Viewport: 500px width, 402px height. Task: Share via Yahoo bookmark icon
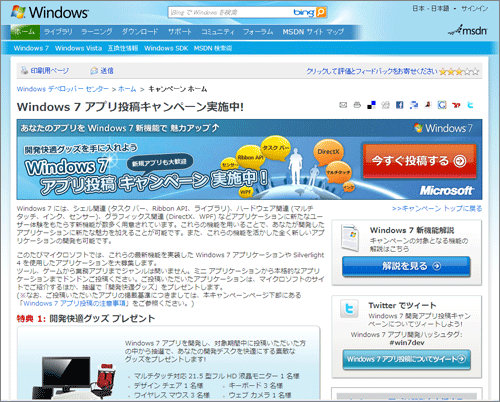456,105
